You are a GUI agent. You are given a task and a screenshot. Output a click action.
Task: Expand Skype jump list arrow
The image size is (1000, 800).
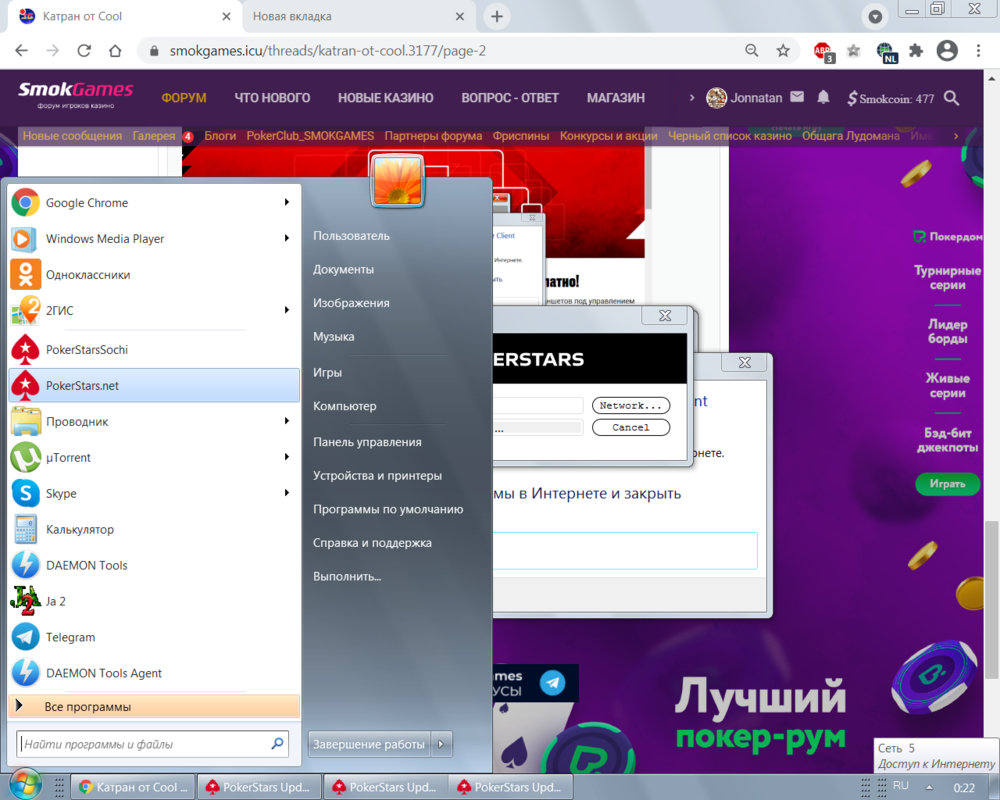[287, 493]
